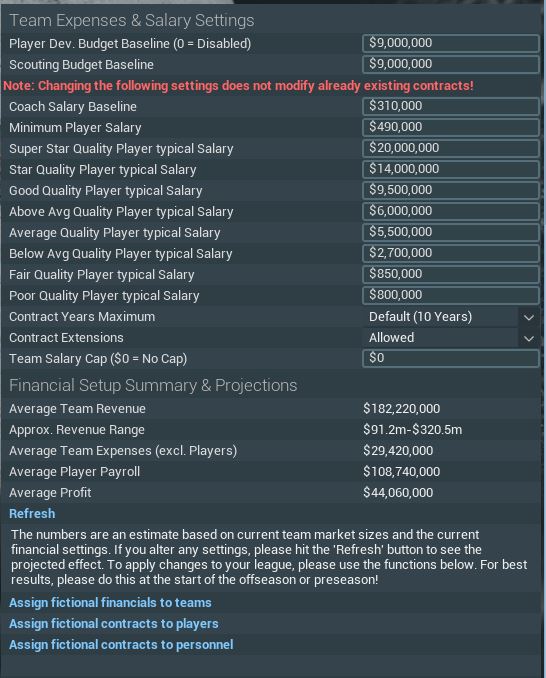Focus the Average Quality Player salary field
546x678 pixels.
click(x=450, y=232)
